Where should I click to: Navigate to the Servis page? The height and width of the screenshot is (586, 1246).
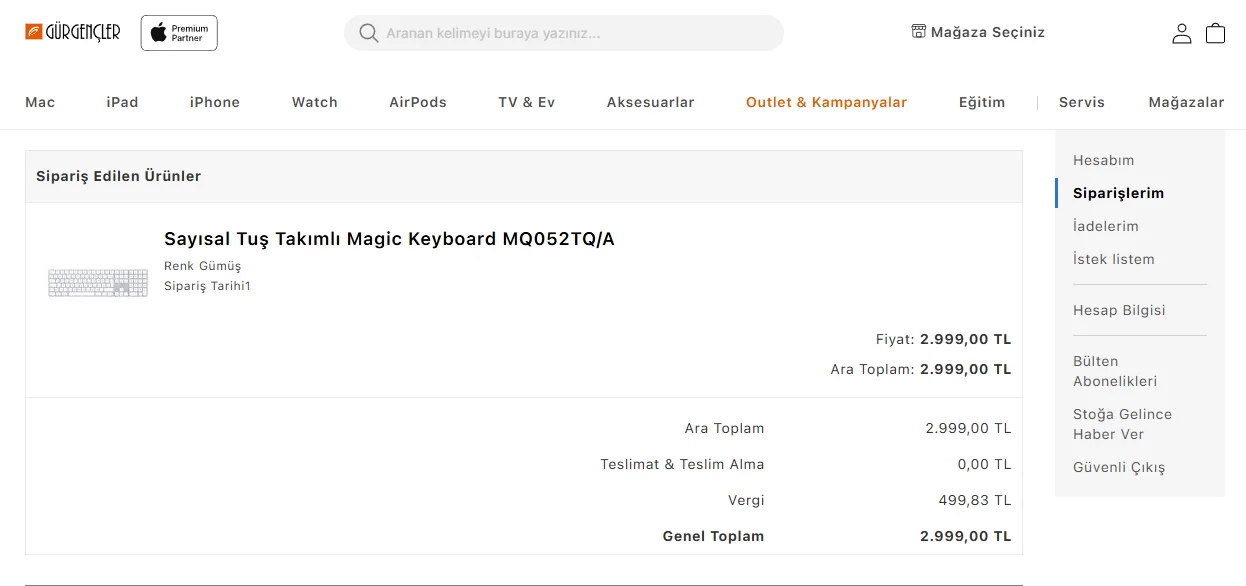(x=1081, y=102)
